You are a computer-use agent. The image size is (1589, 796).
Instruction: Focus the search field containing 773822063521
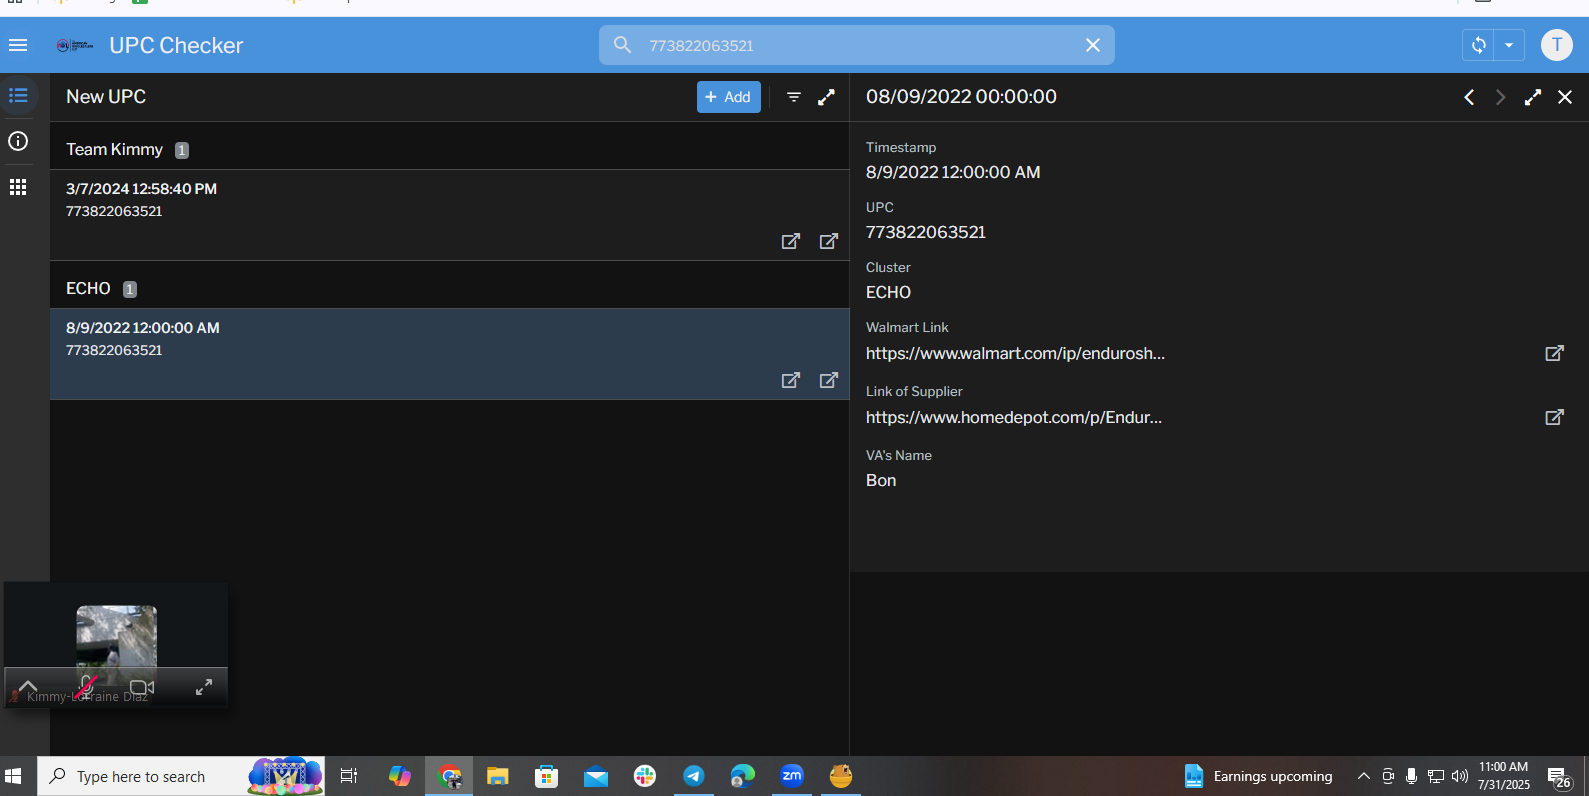point(856,45)
